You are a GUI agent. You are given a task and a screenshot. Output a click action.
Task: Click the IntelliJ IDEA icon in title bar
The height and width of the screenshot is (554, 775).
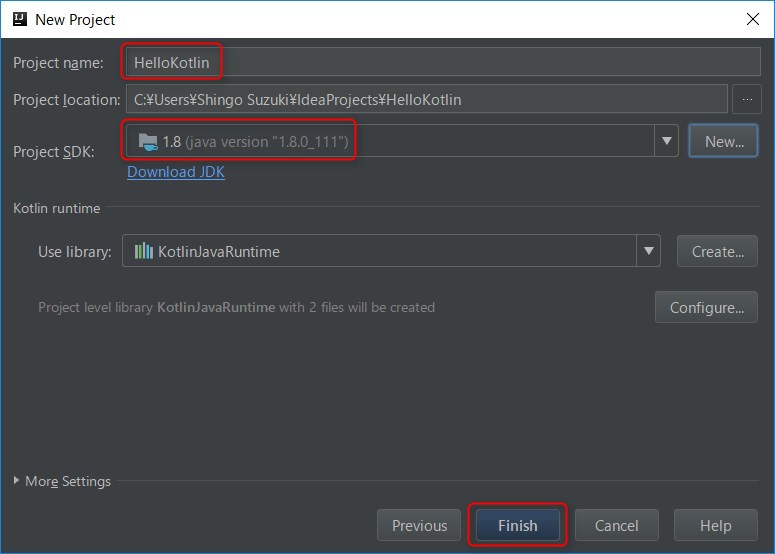point(20,19)
